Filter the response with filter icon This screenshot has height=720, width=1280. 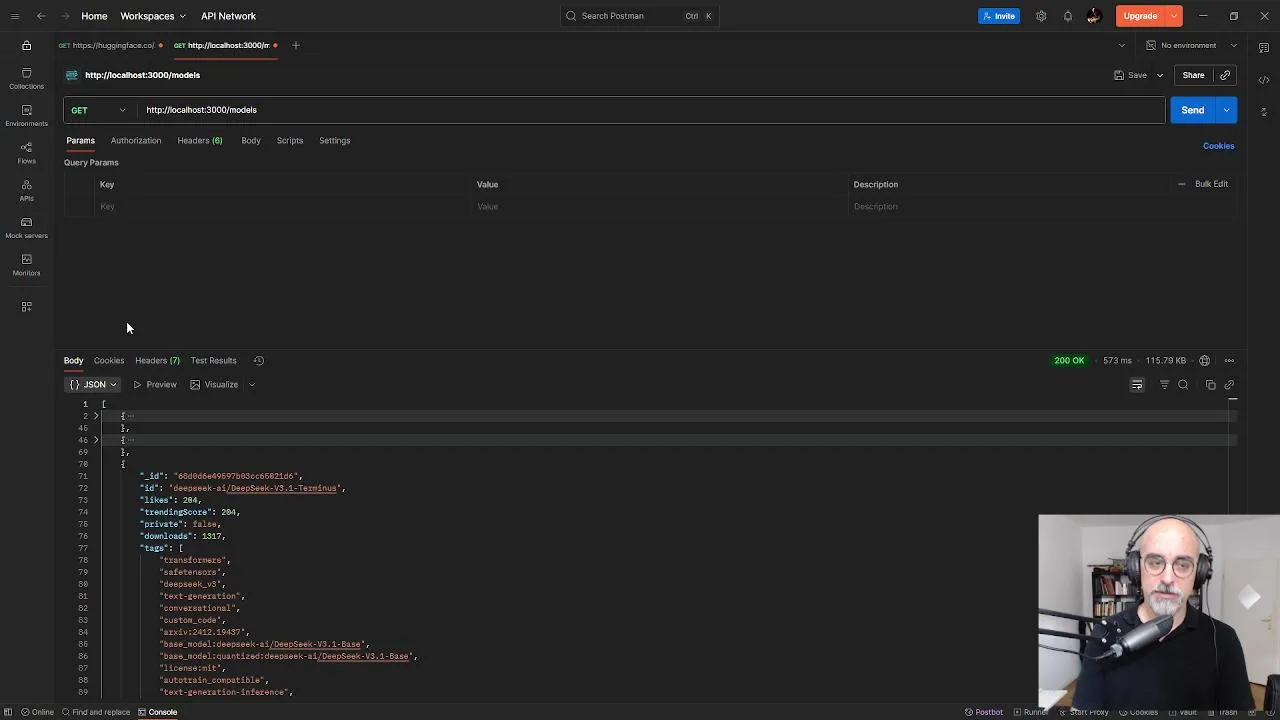click(1164, 385)
